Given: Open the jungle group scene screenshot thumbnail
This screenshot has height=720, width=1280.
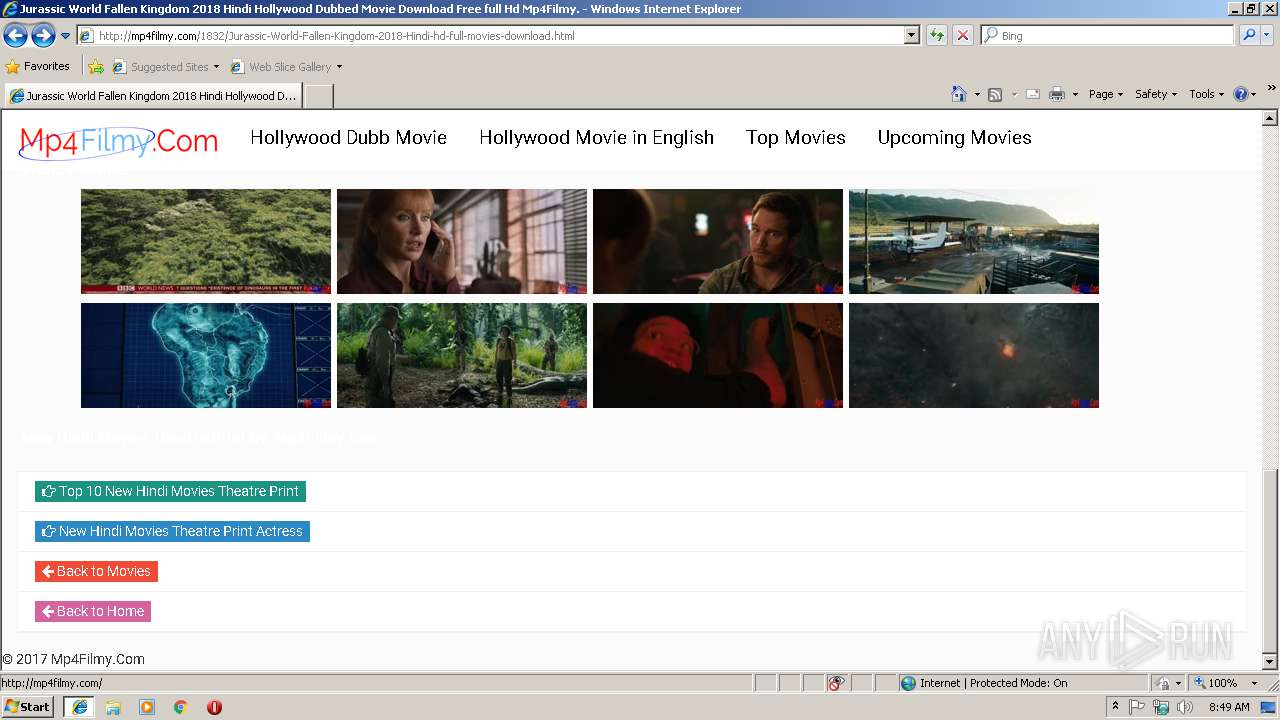Looking at the screenshot, I should [462, 355].
